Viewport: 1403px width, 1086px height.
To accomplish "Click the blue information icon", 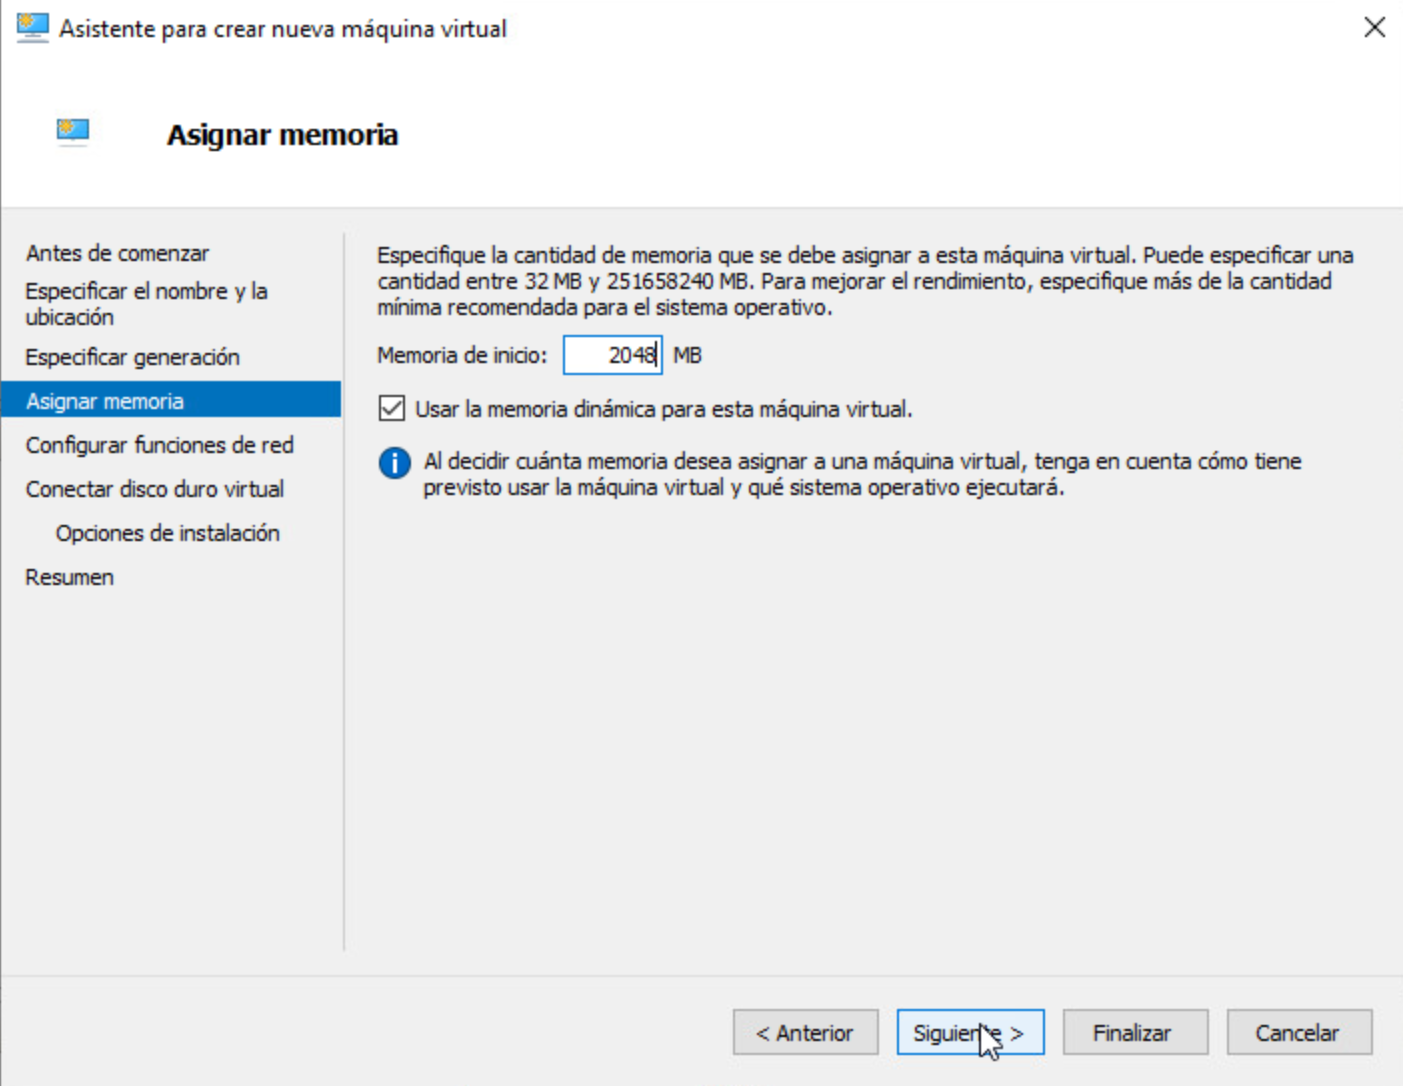I will click(393, 464).
